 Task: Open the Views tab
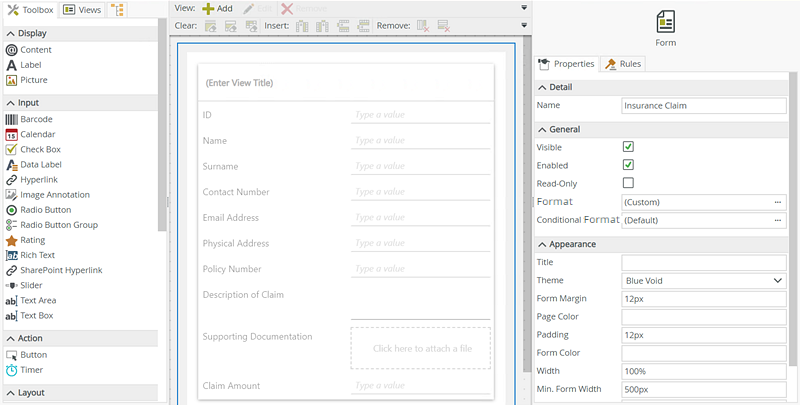point(83,10)
